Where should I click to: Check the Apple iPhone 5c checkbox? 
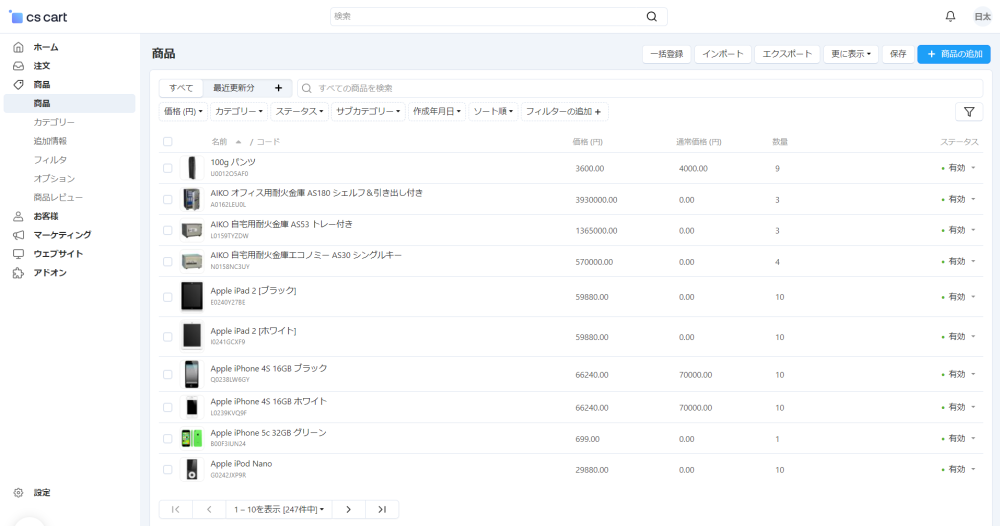(168, 439)
